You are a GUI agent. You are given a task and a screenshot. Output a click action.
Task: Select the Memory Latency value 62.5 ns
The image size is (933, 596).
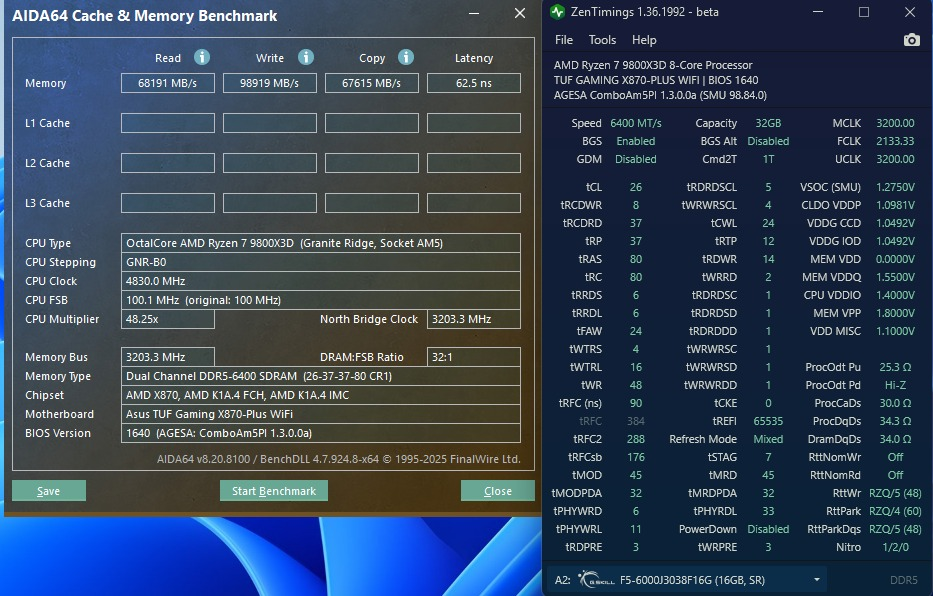(474, 83)
